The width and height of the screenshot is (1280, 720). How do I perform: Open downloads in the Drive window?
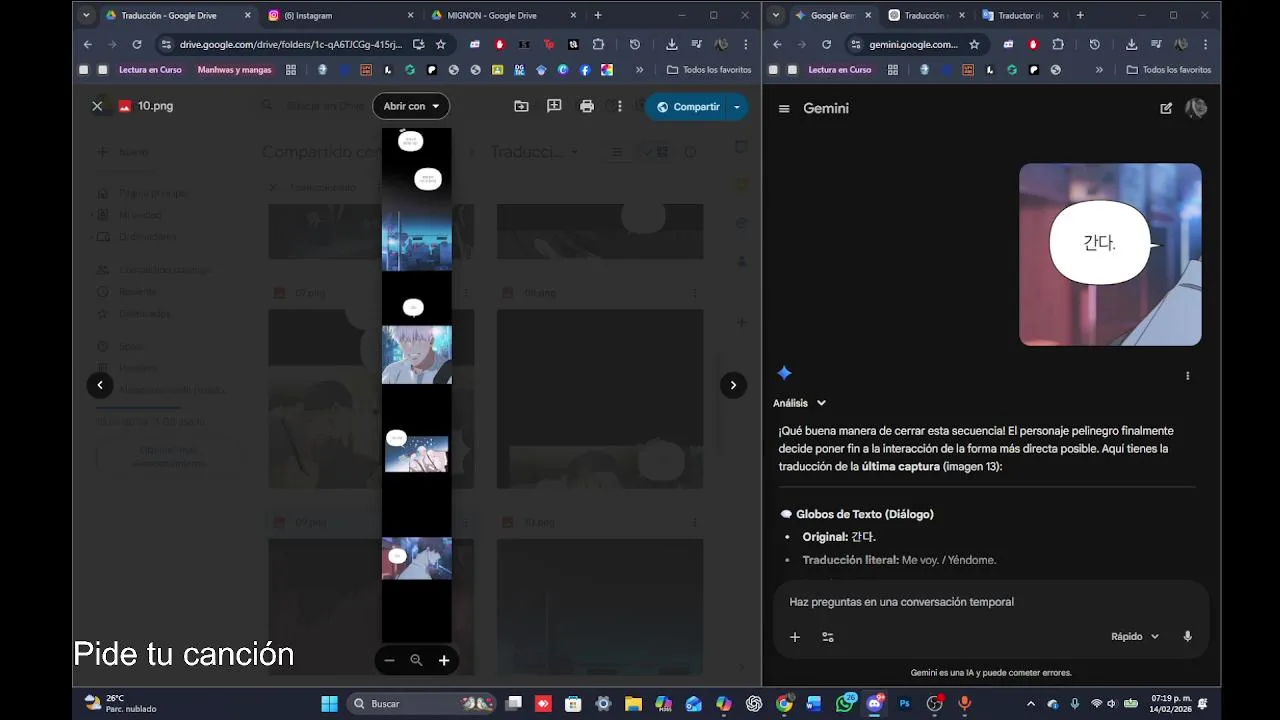(672, 44)
